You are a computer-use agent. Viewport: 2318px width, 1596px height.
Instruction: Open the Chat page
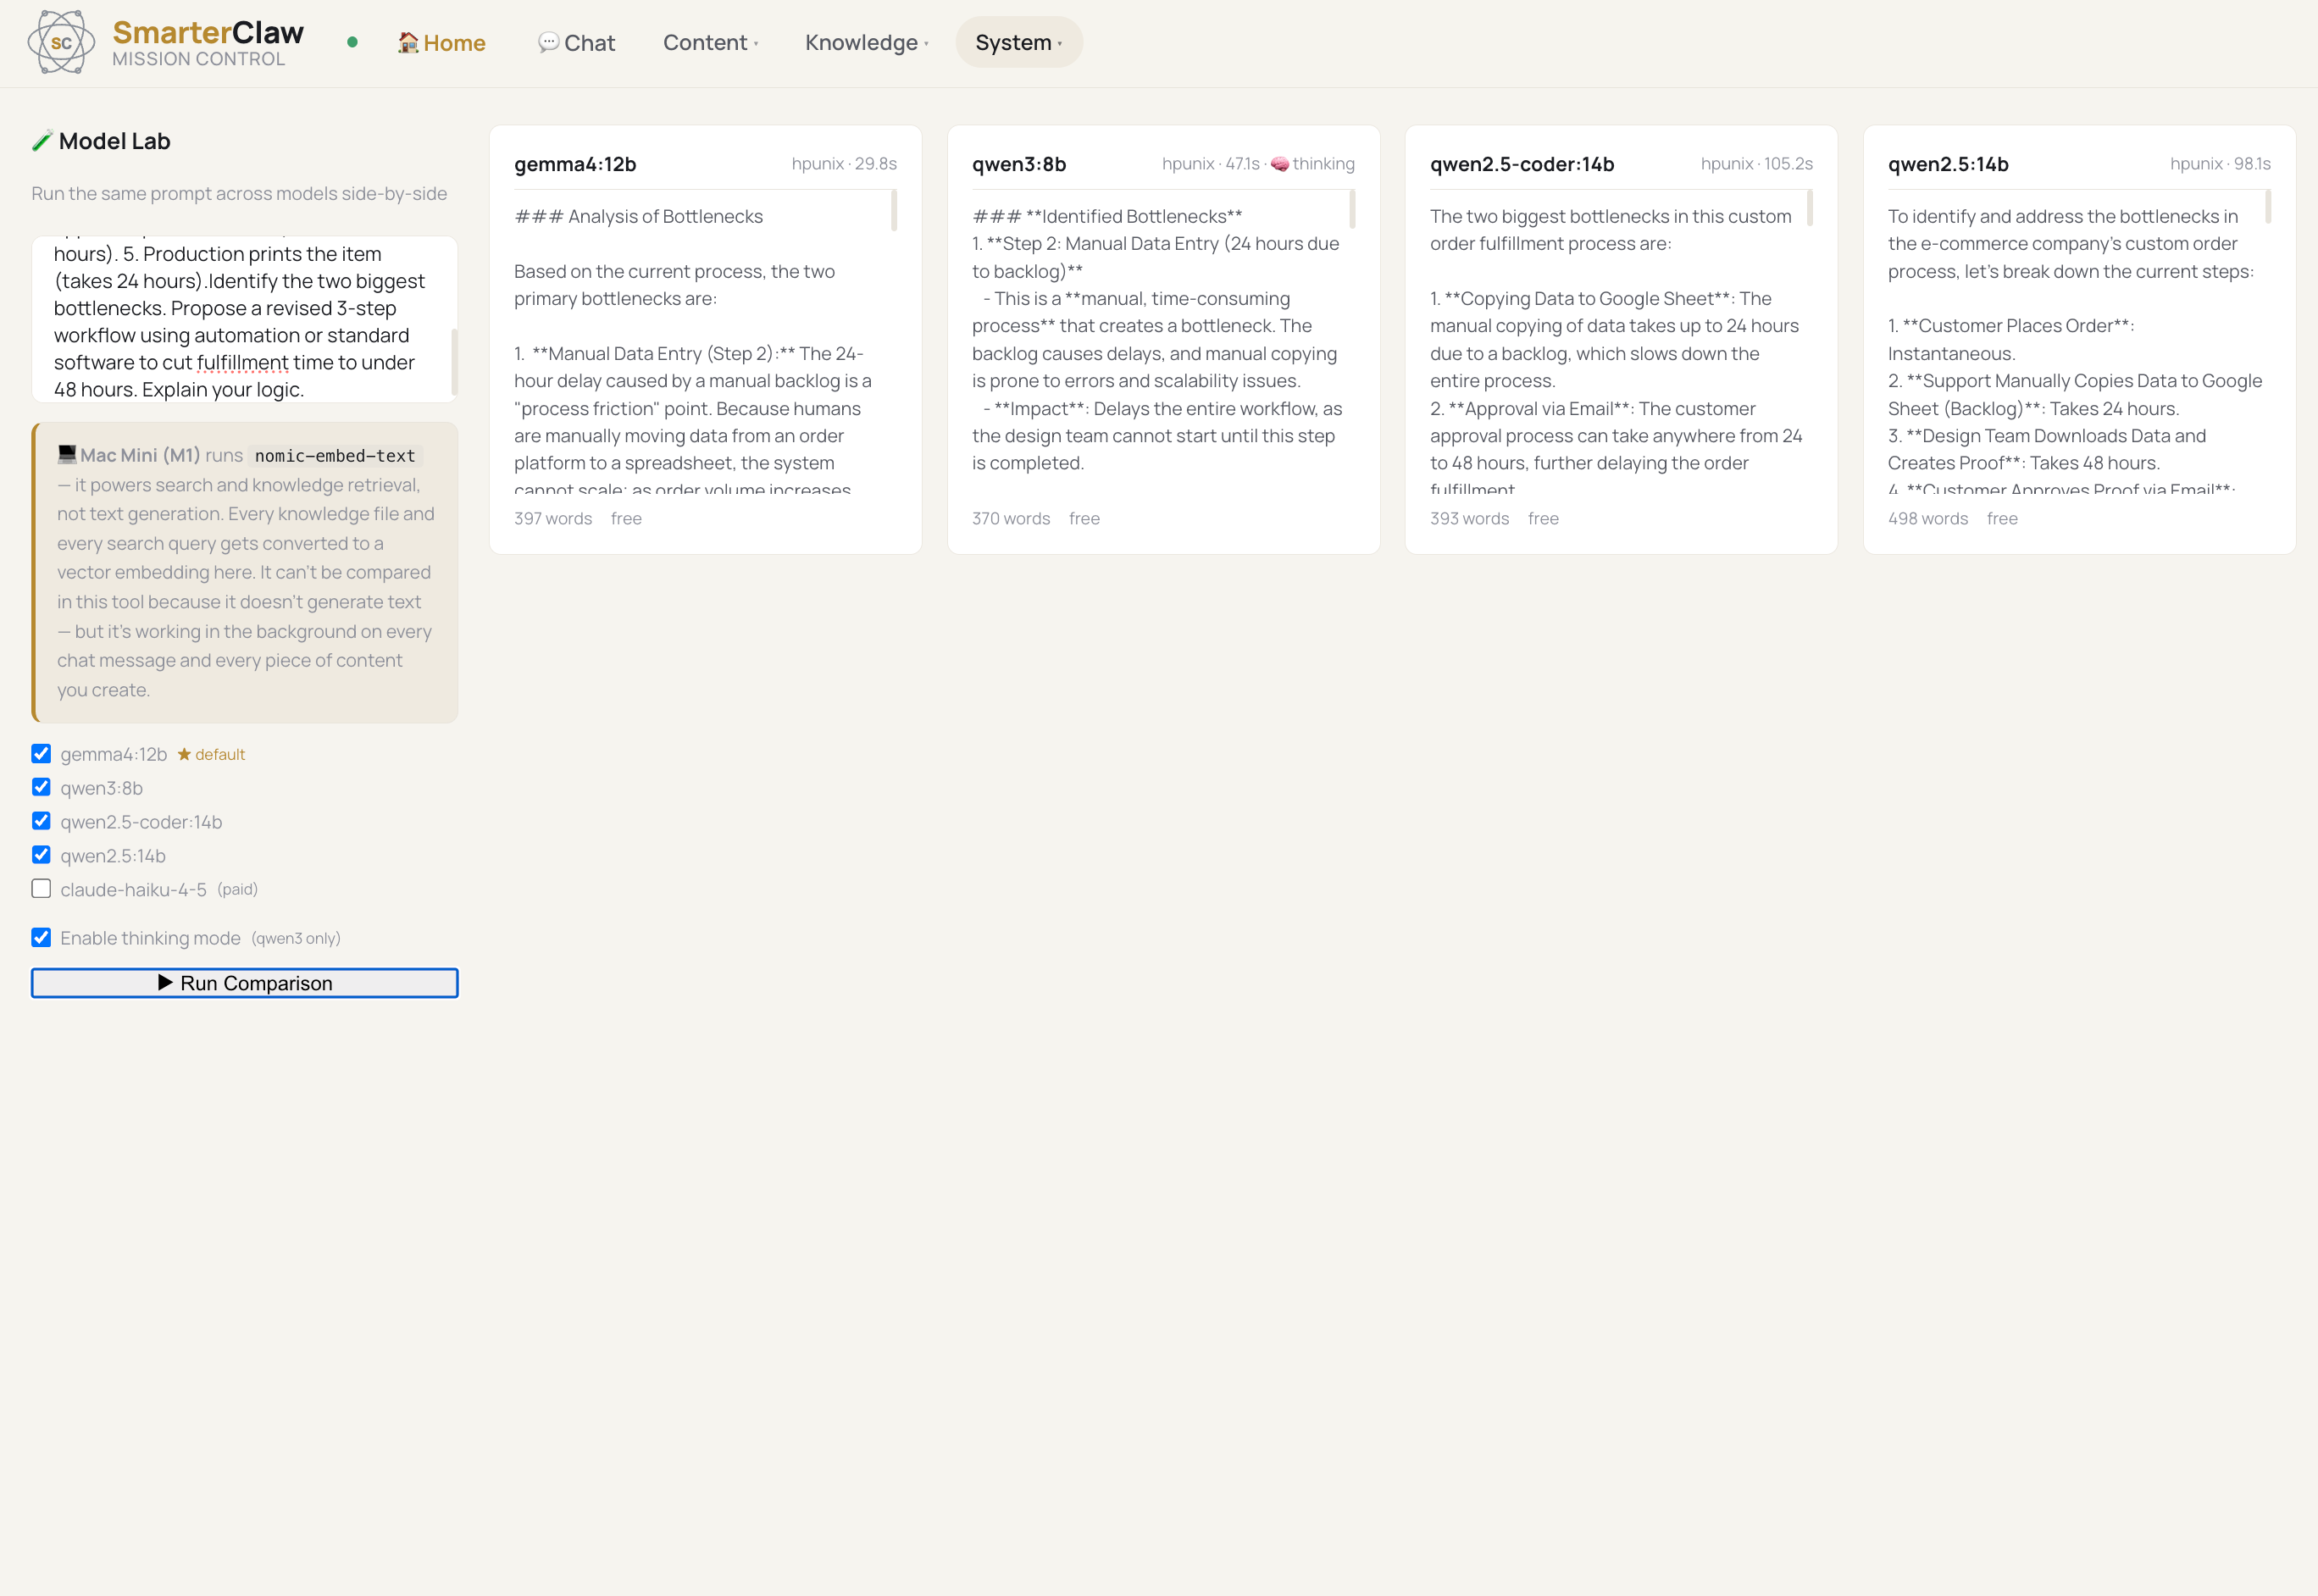click(x=576, y=42)
